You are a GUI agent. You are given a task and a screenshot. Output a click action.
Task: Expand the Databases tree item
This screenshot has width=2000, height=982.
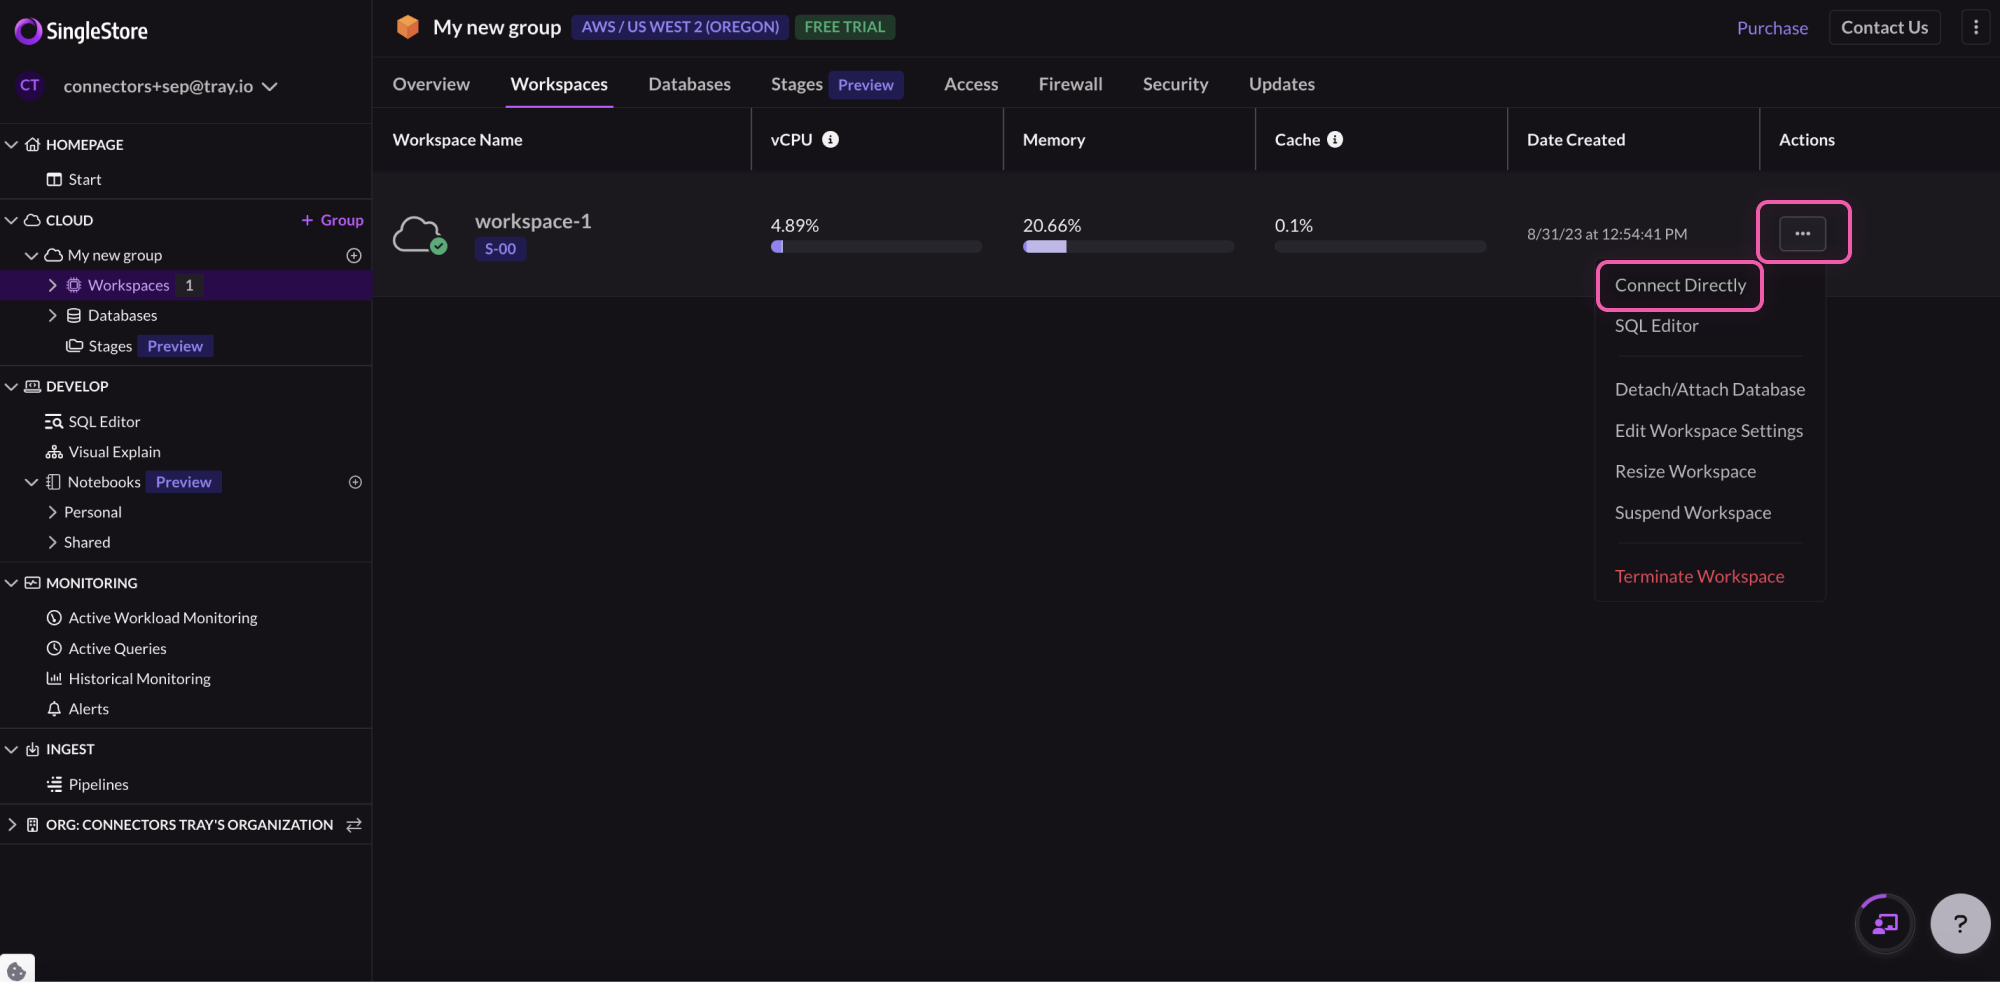click(x=52, y=316)
